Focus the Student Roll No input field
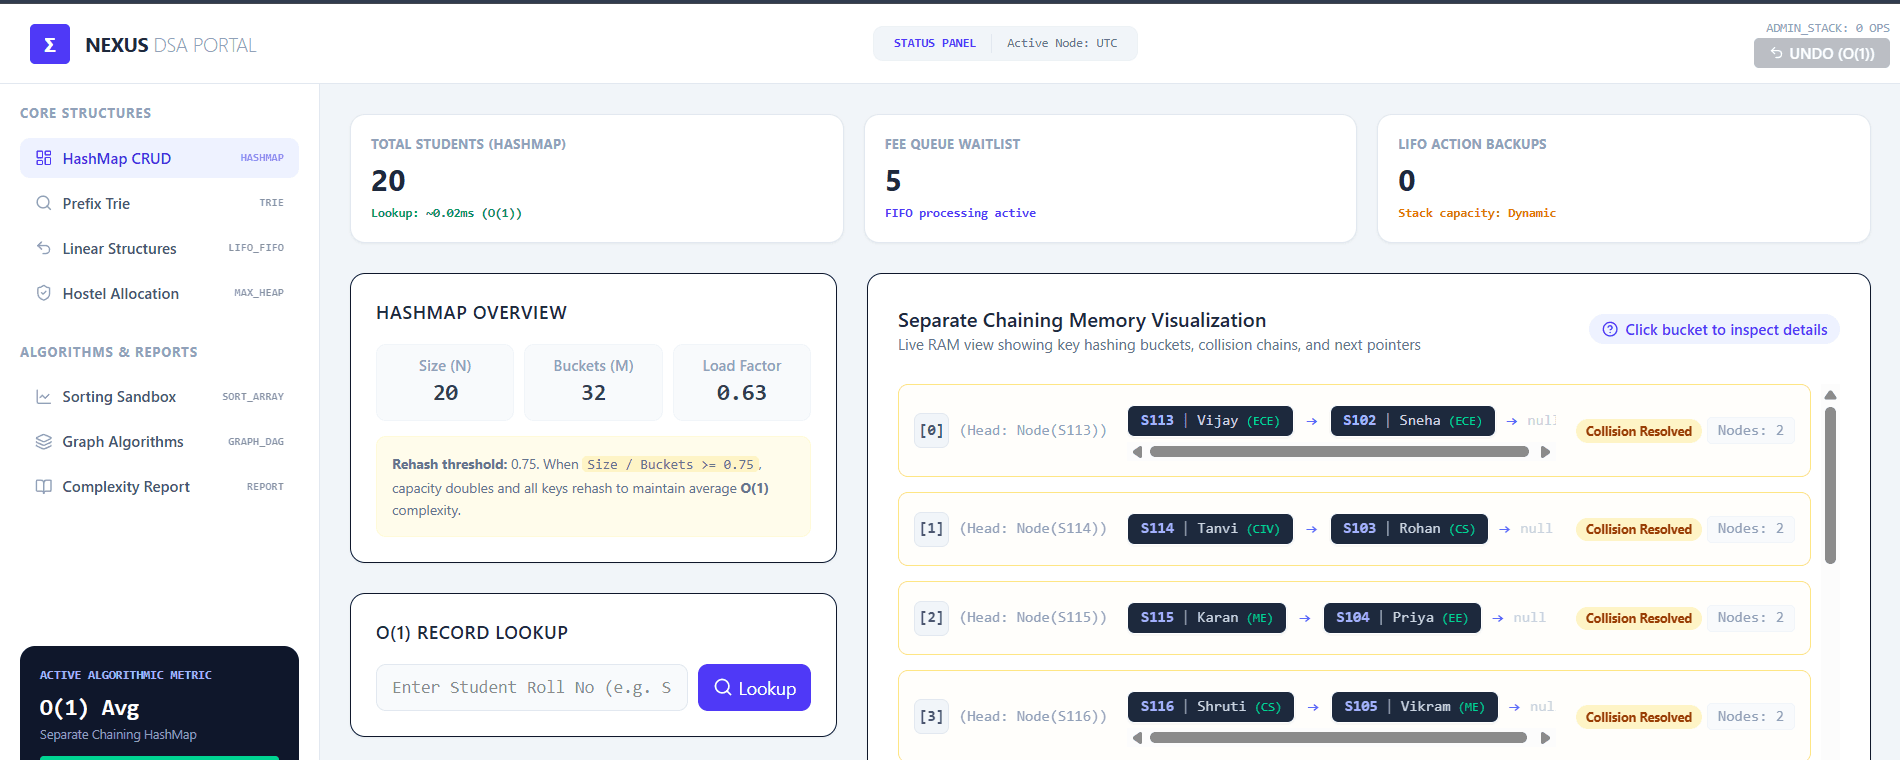 tap(532, 687)
